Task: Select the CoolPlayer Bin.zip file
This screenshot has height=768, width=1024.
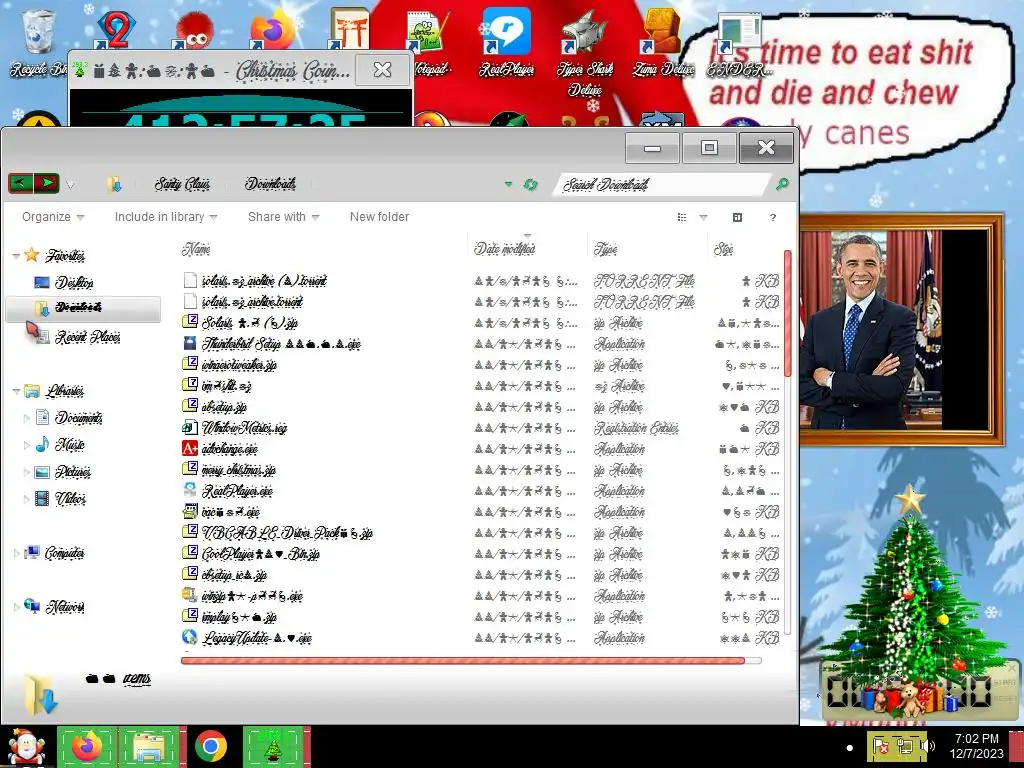Action: [x=261, y=554]
